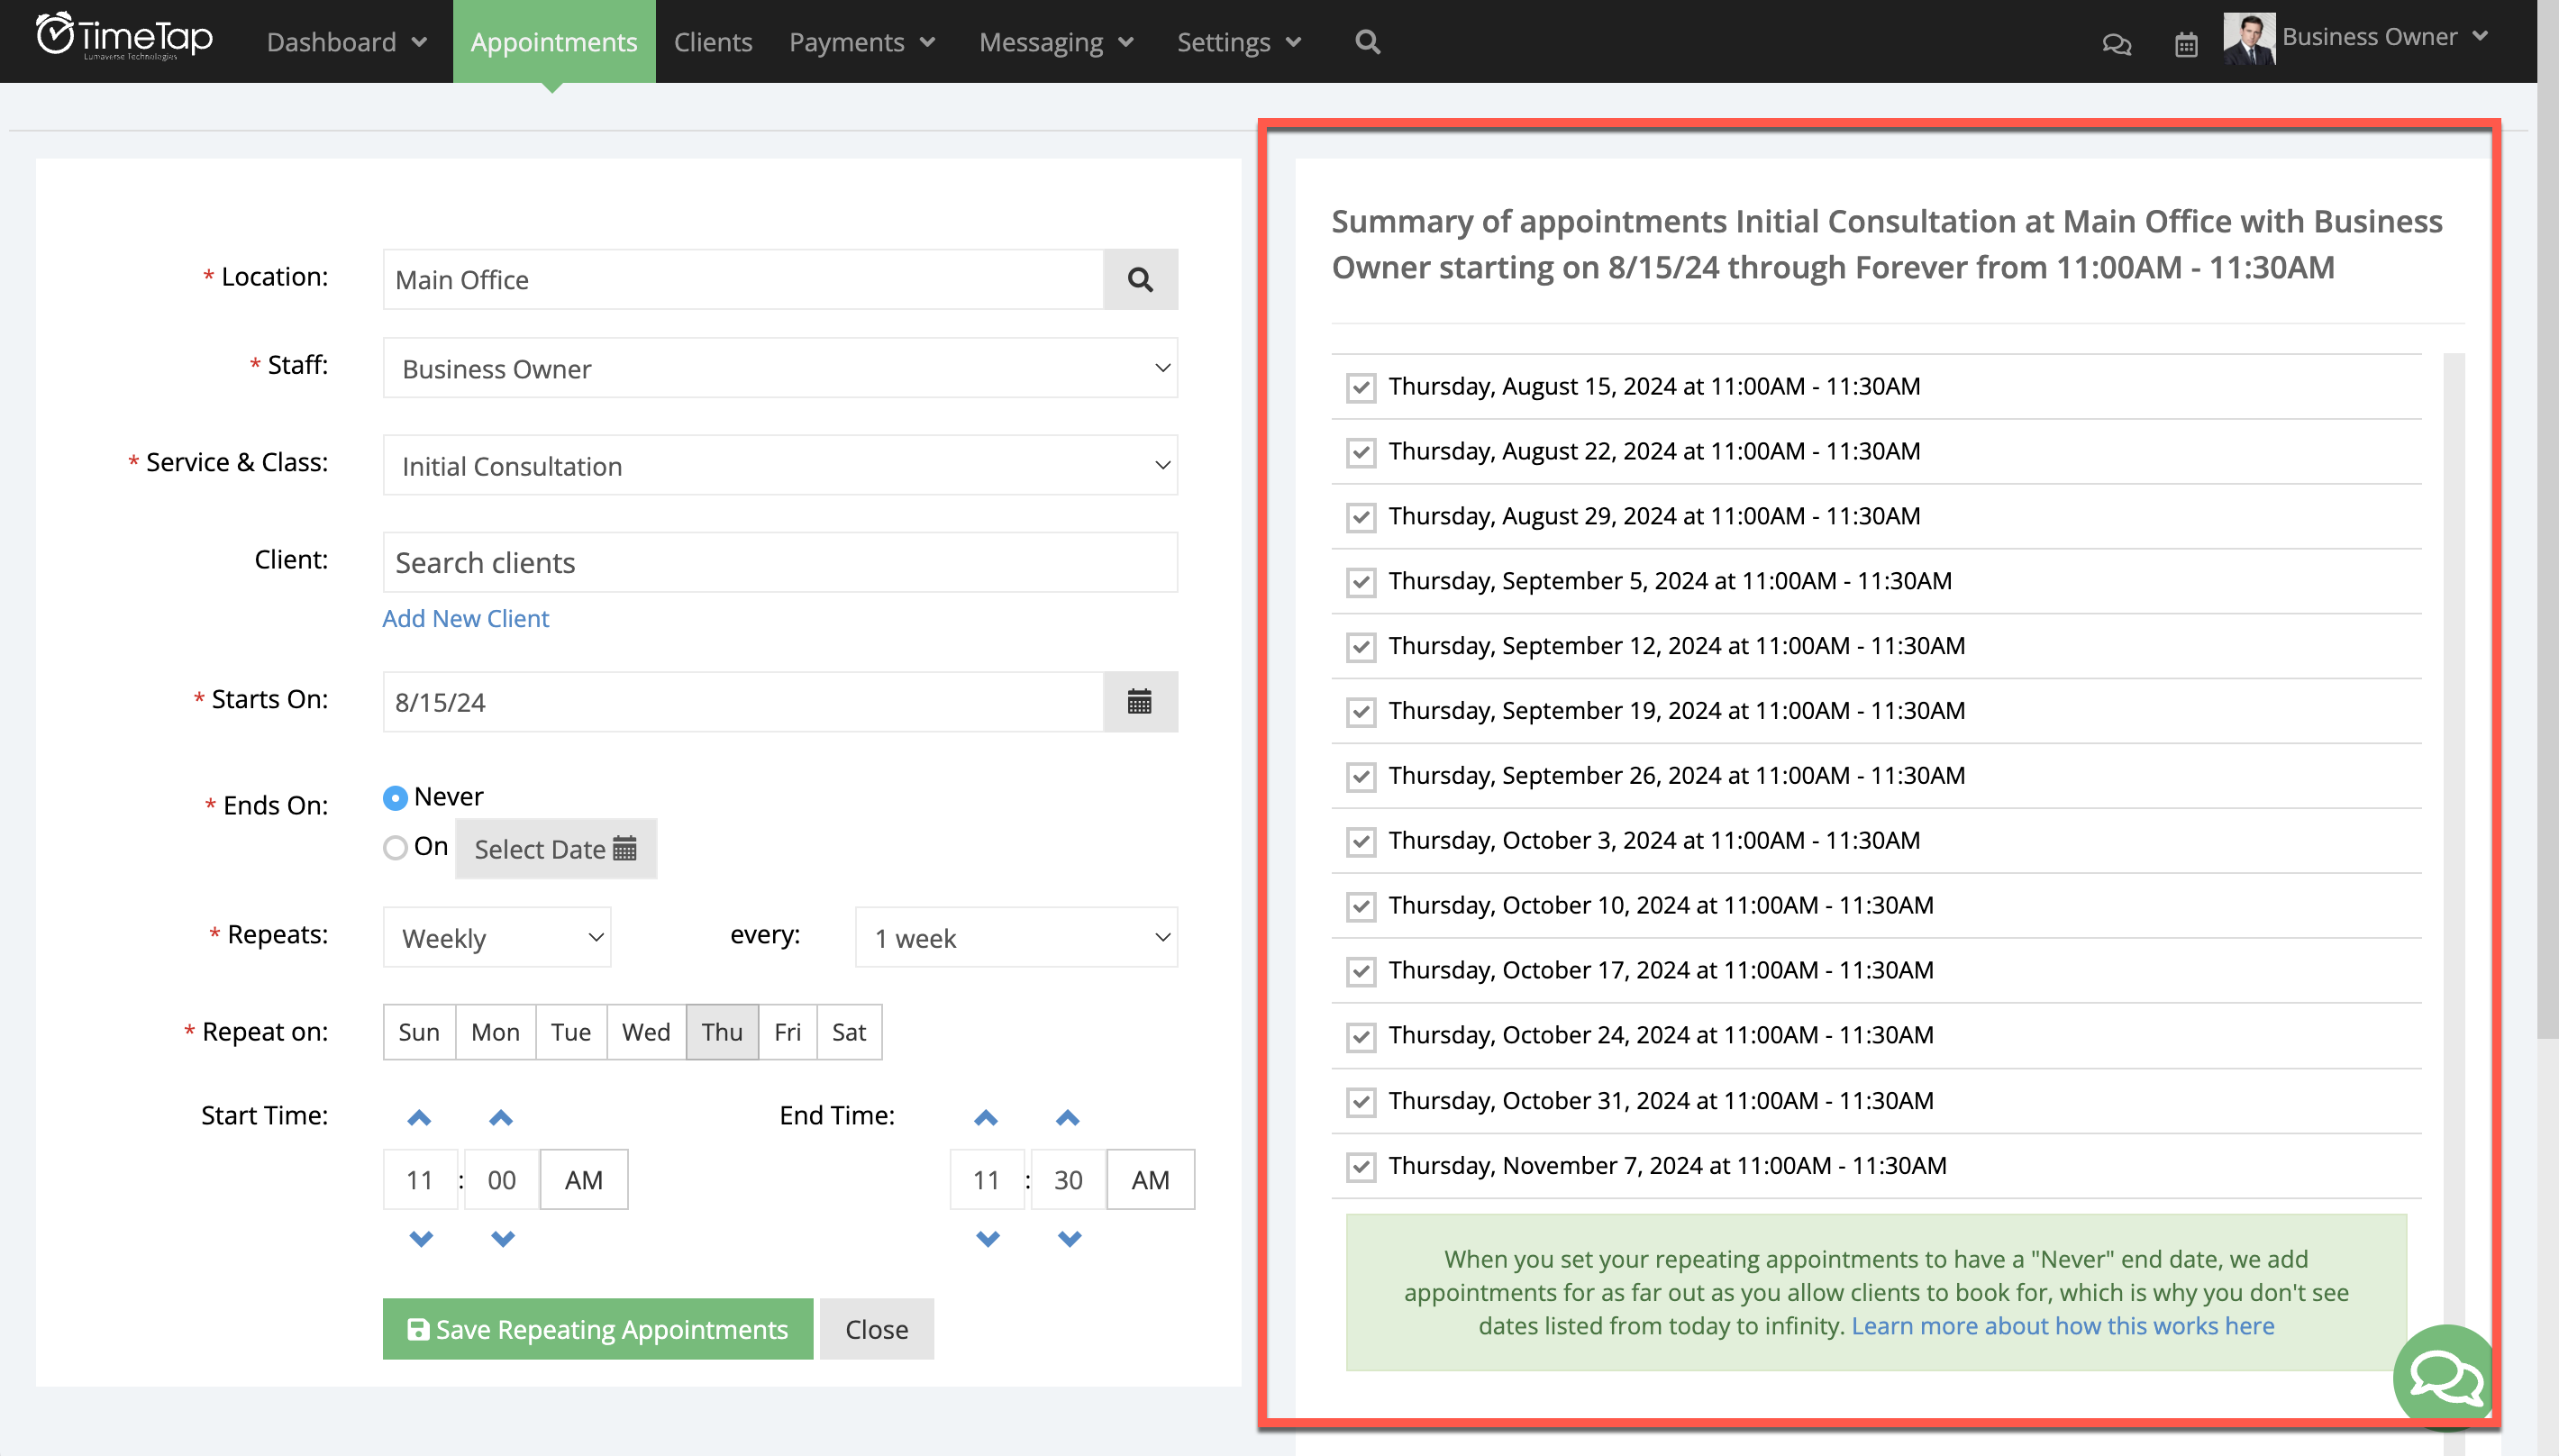The image size is (2559, 1456).
Task: Click the Location search magnifier
Action: click(x=1140, y=279)
